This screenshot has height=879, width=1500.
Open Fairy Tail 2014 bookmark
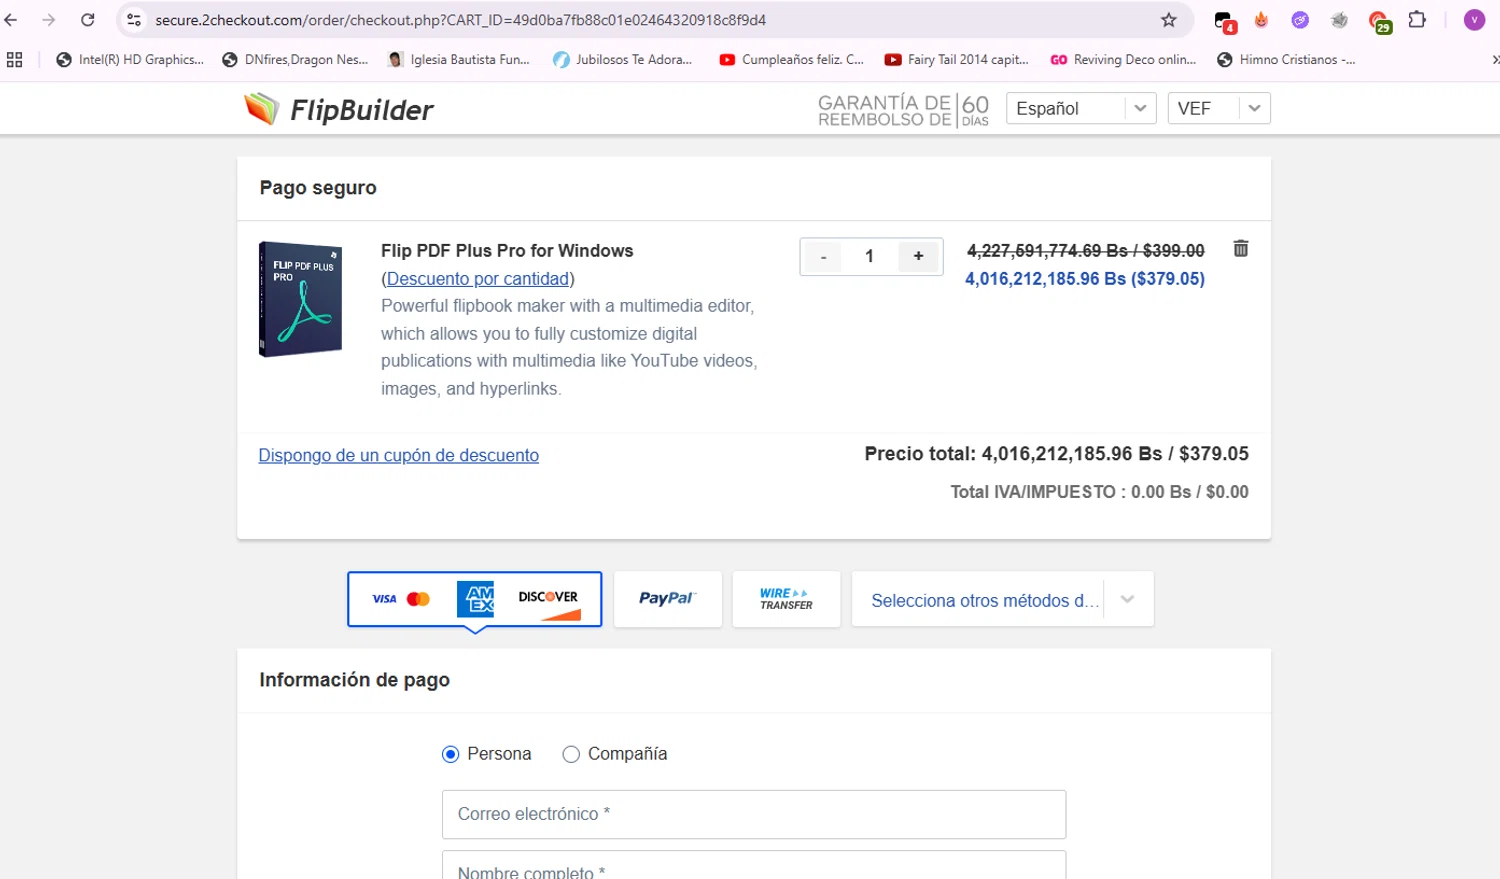(x=957, y=60)
